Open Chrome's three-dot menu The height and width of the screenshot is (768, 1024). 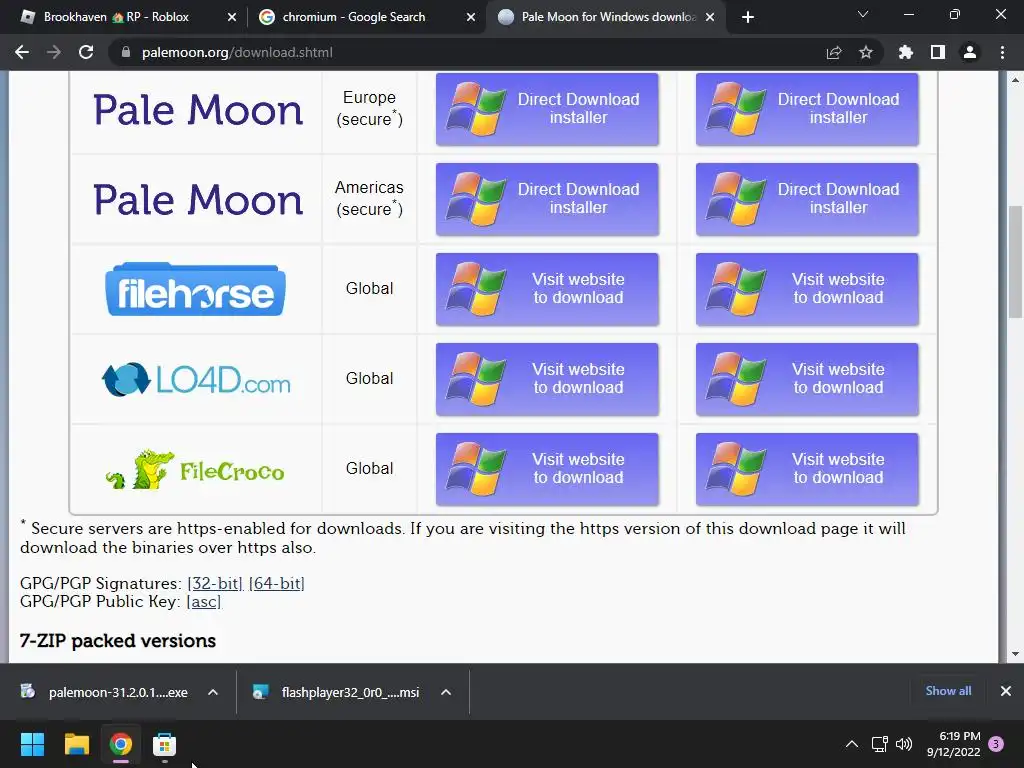point(1002,52)
